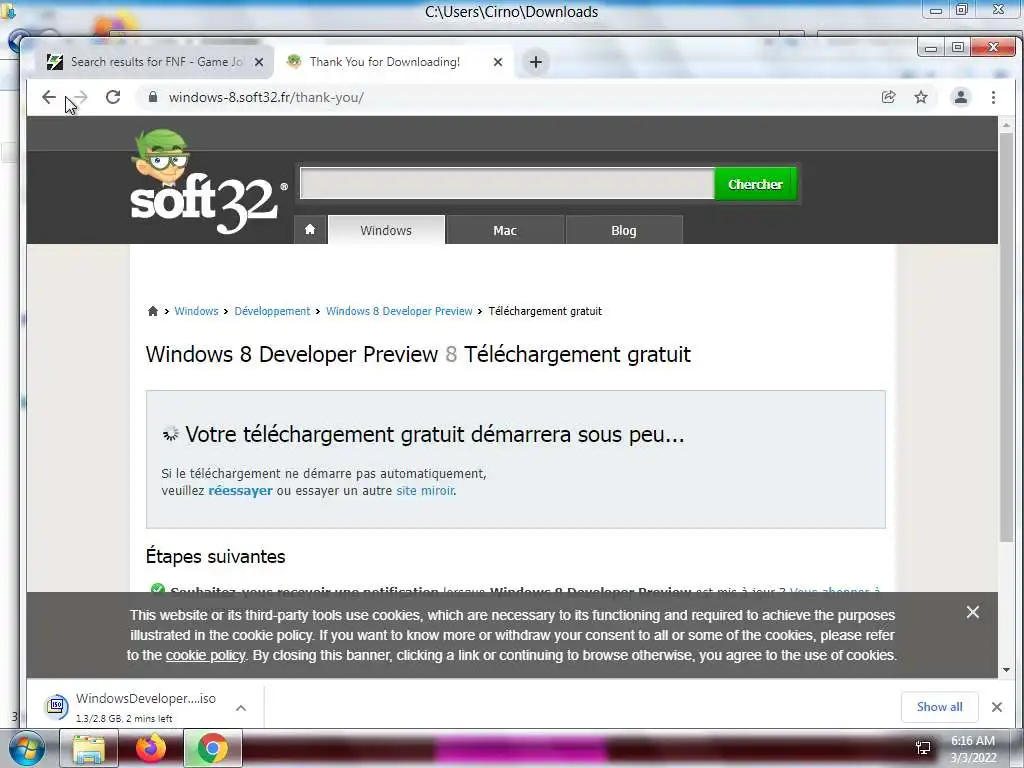Image resolution: width=1024 pixels, height=768 pixels.
Task: Click the green Chercher button
Action: pyautogui.click(x=756, y=184)
